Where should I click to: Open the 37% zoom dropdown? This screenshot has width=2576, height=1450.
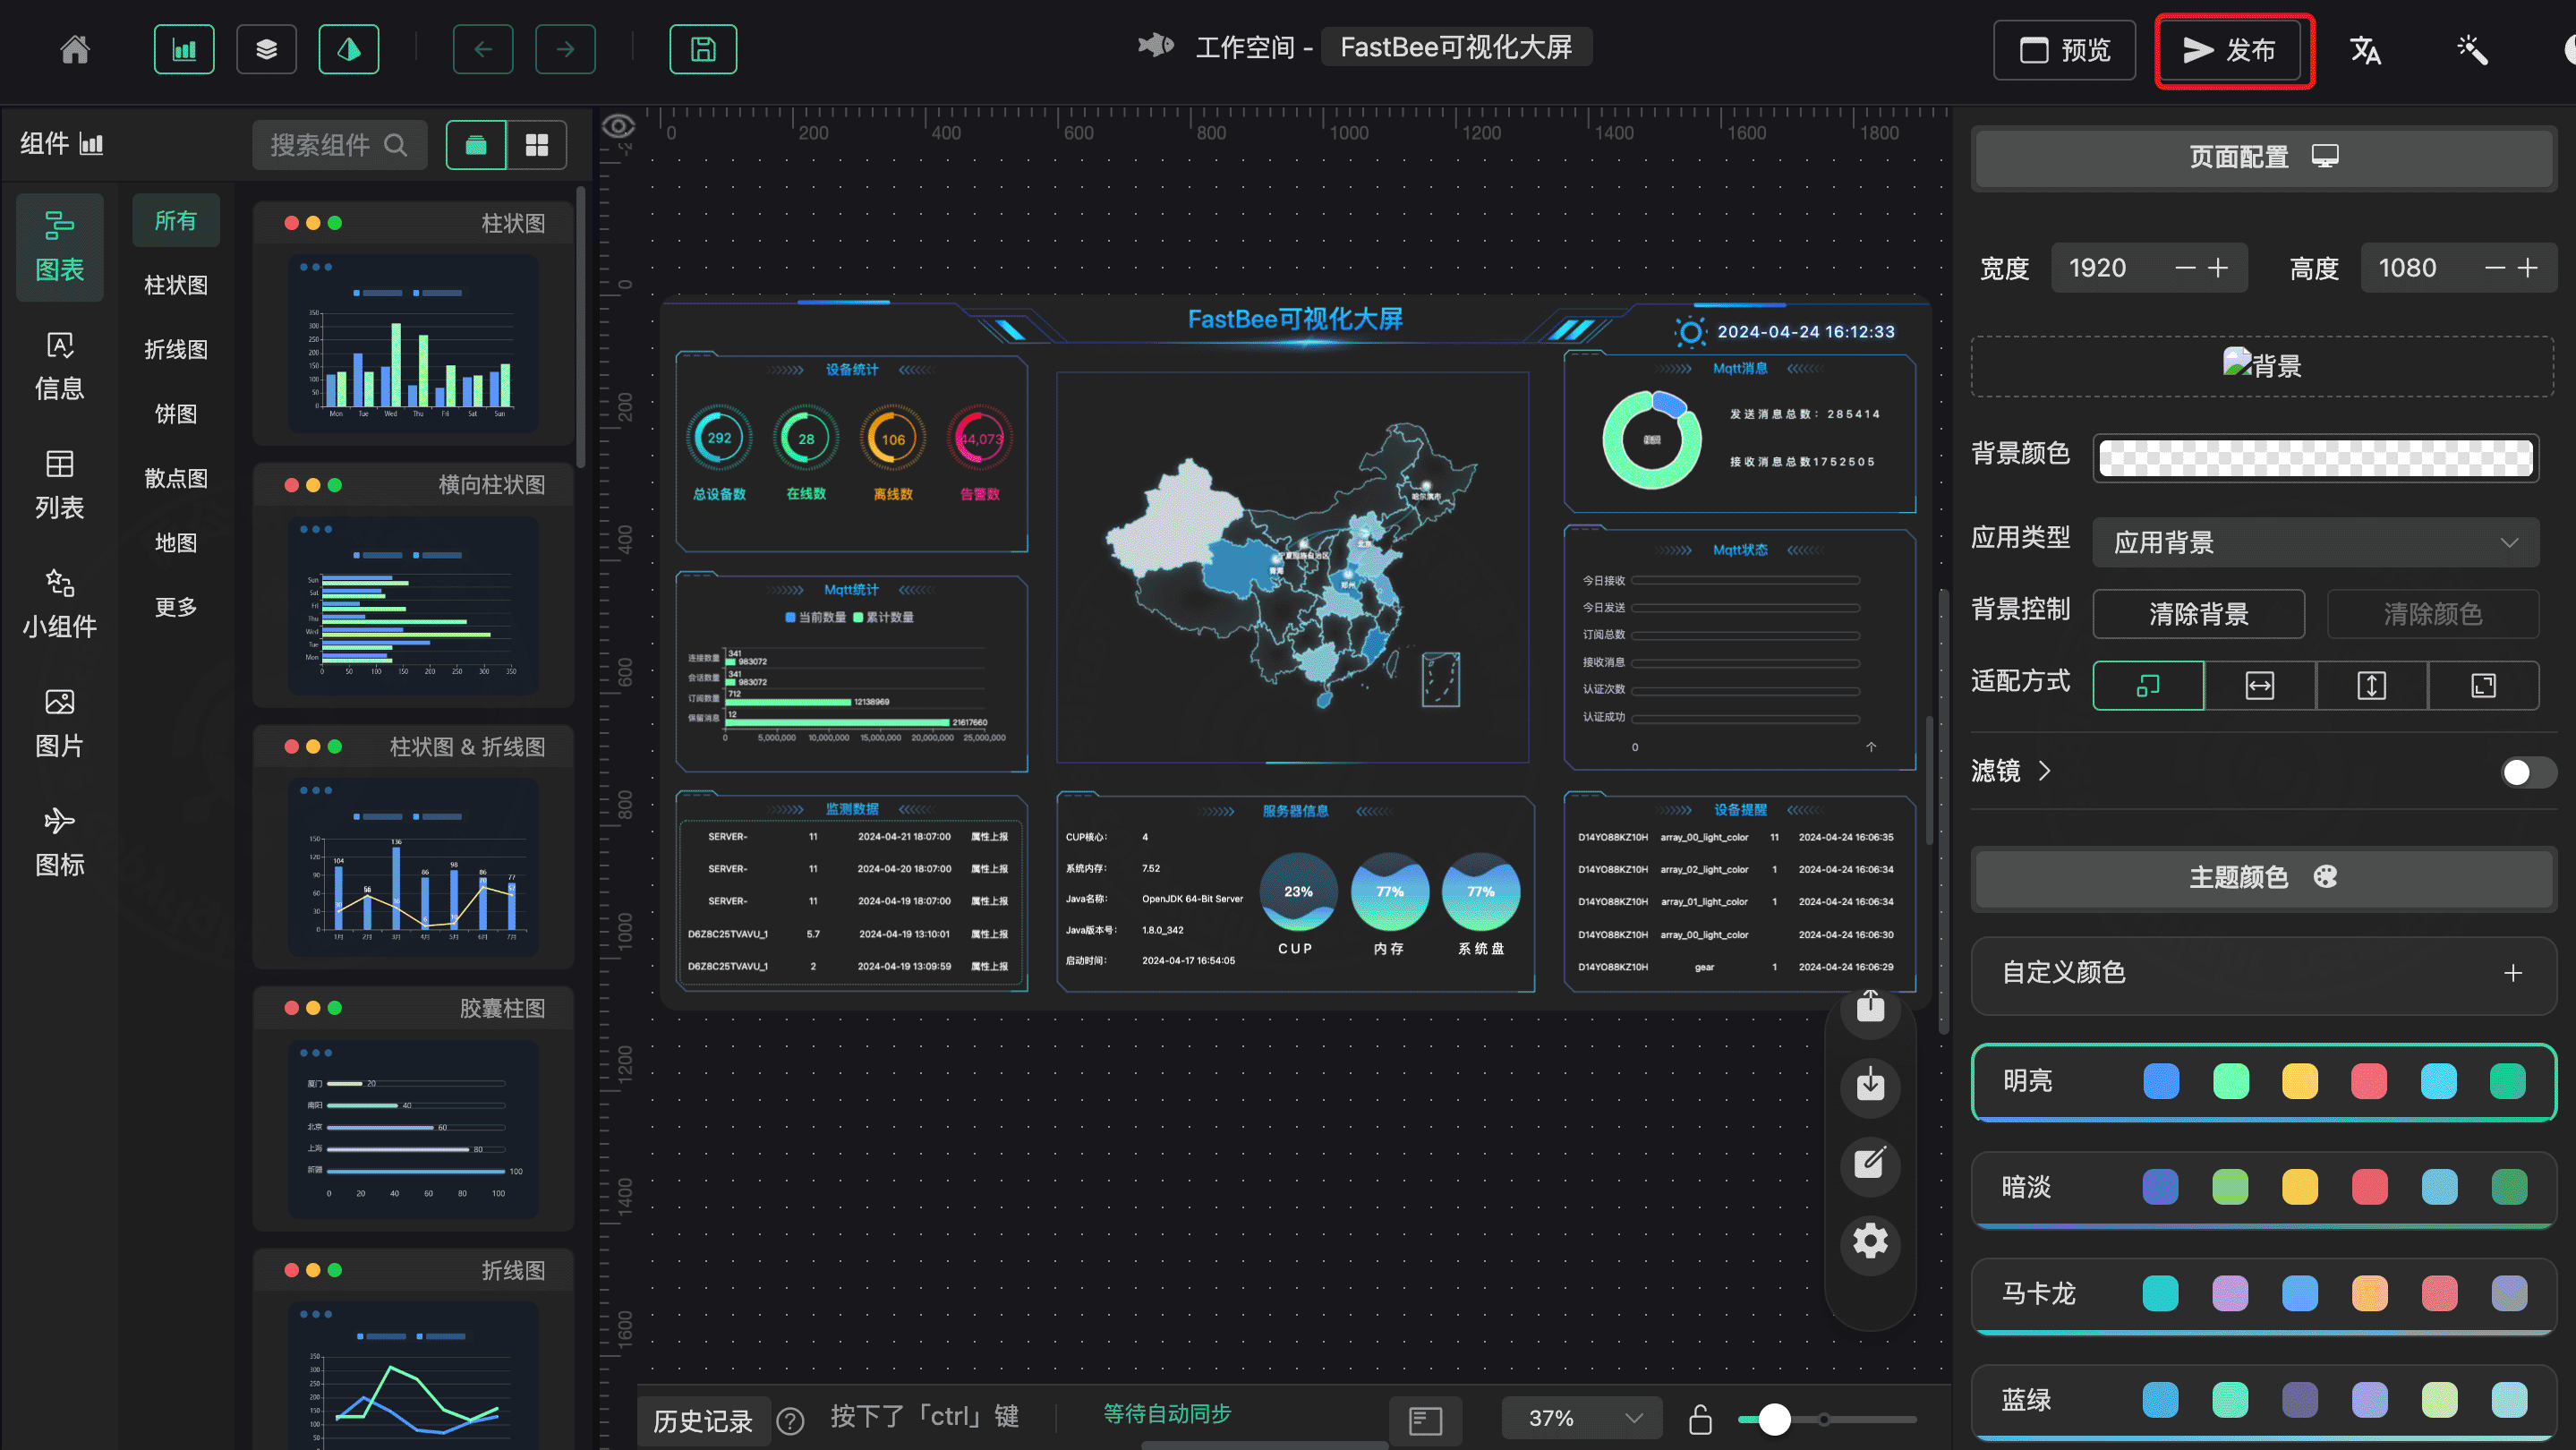coord(1581,1418)
